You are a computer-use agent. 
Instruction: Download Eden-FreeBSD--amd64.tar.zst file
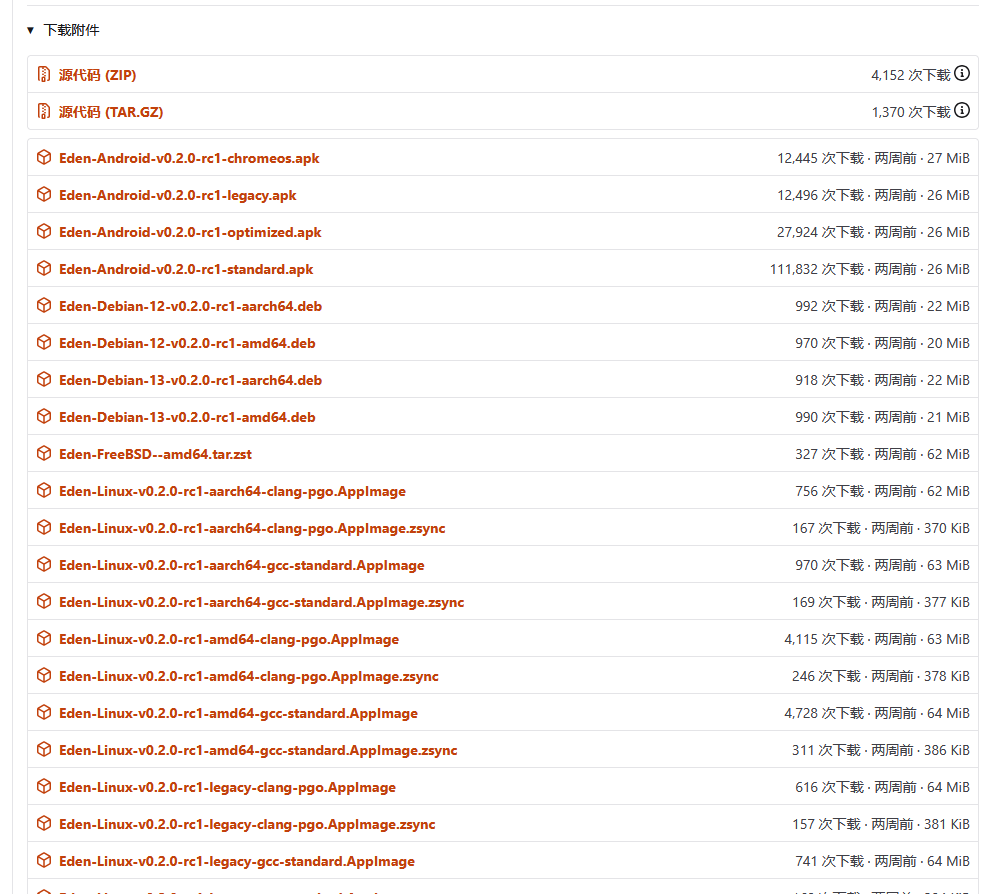point(155,453)
